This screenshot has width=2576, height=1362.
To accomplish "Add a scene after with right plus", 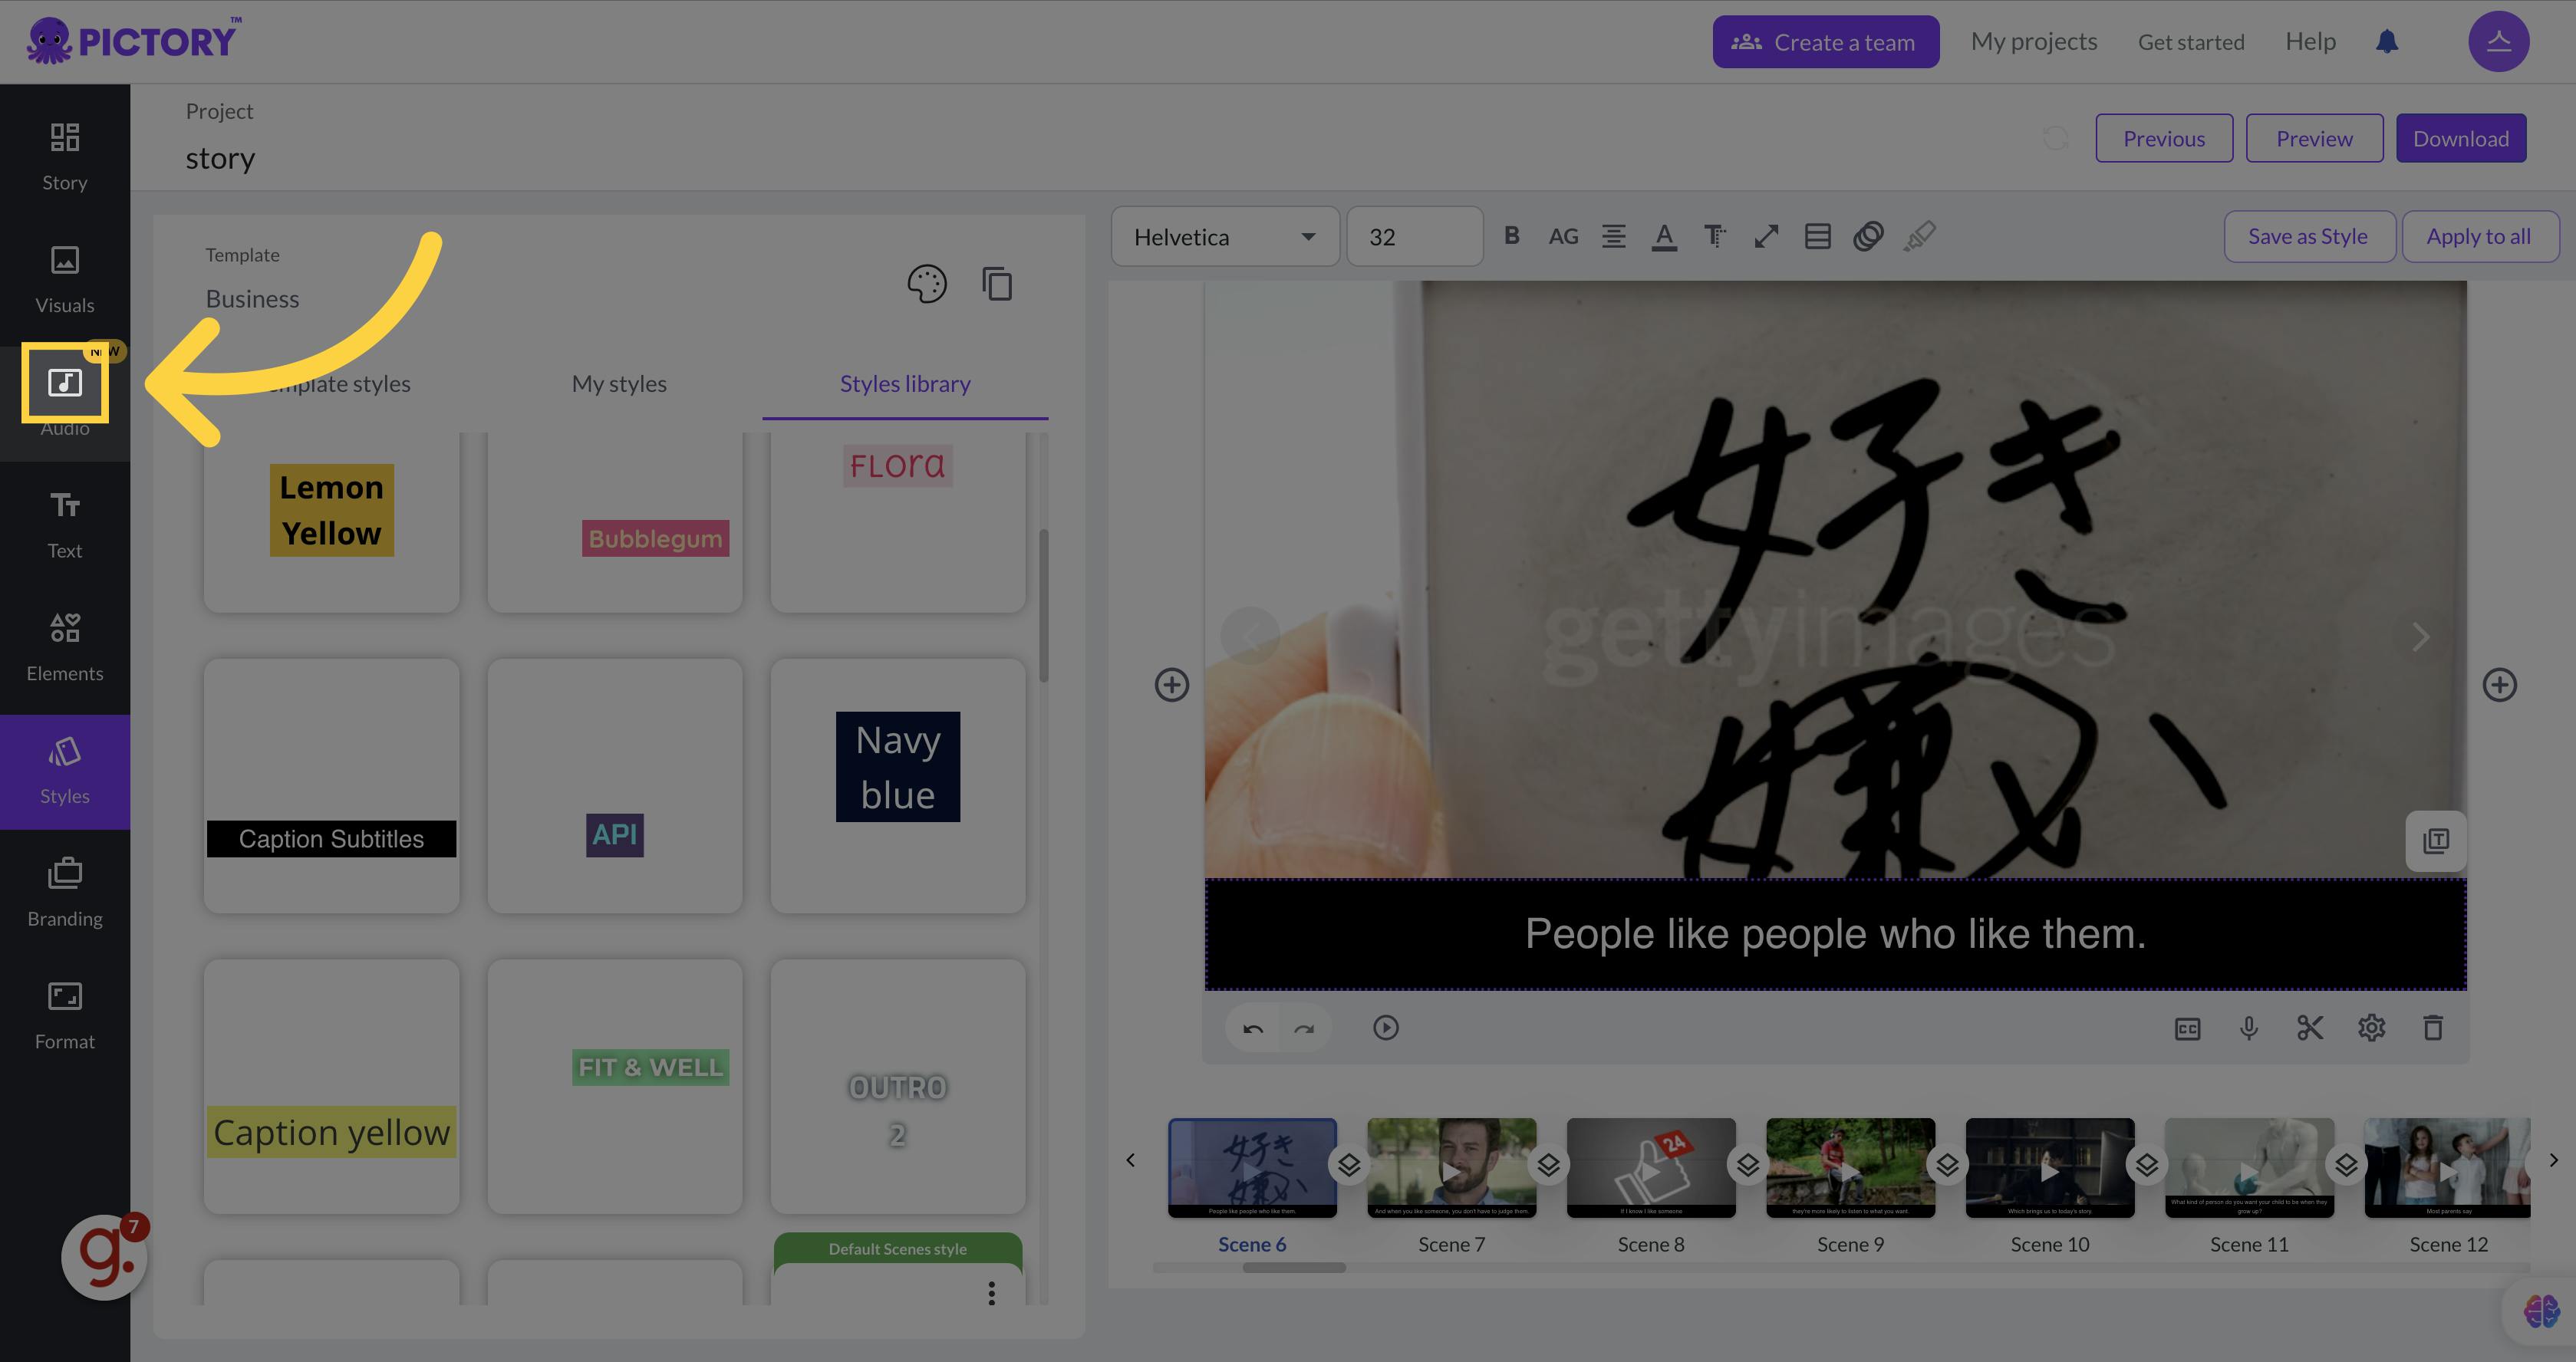I will (2500, 685).
